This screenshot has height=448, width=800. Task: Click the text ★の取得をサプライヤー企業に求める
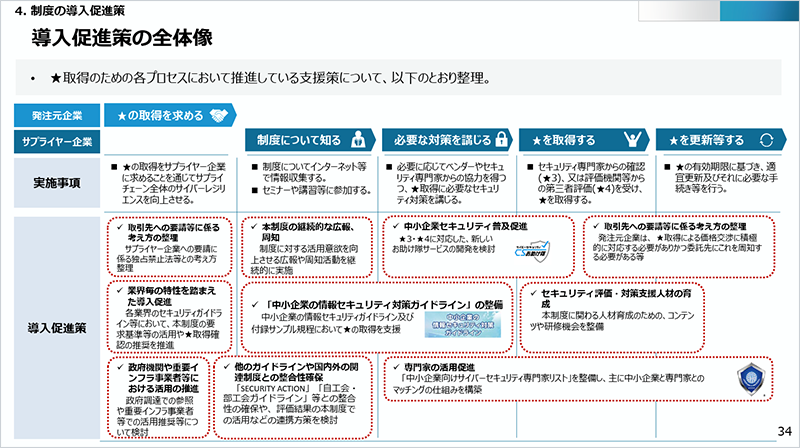click(x=173, y=183)
